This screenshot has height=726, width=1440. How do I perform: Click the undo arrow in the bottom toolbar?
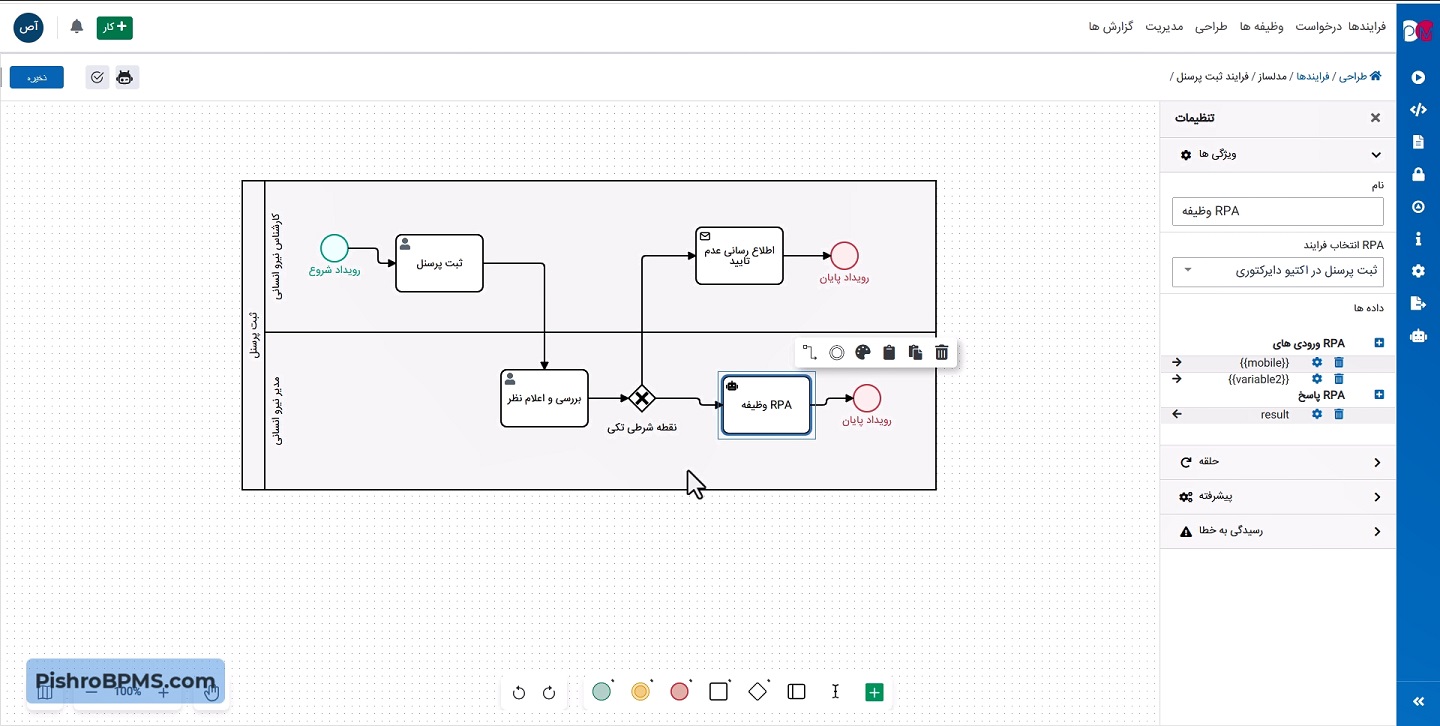click(518, 692)
